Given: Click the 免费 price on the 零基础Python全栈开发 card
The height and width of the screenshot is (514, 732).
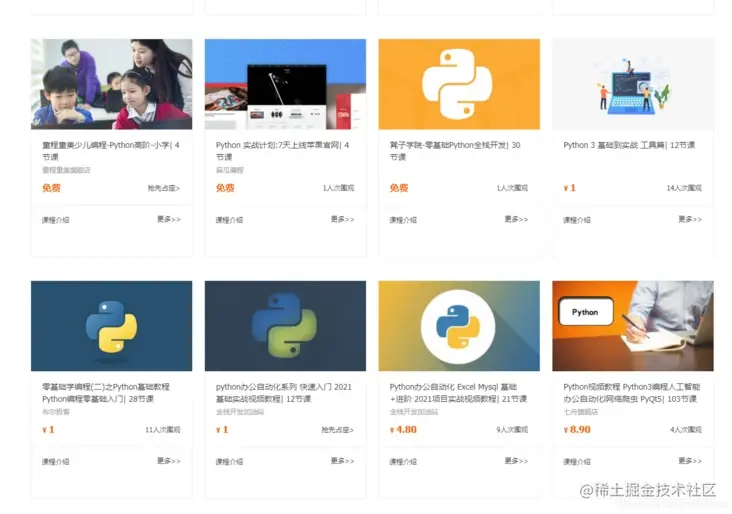Looking at the screenshot, I should (x=399, y=188).
